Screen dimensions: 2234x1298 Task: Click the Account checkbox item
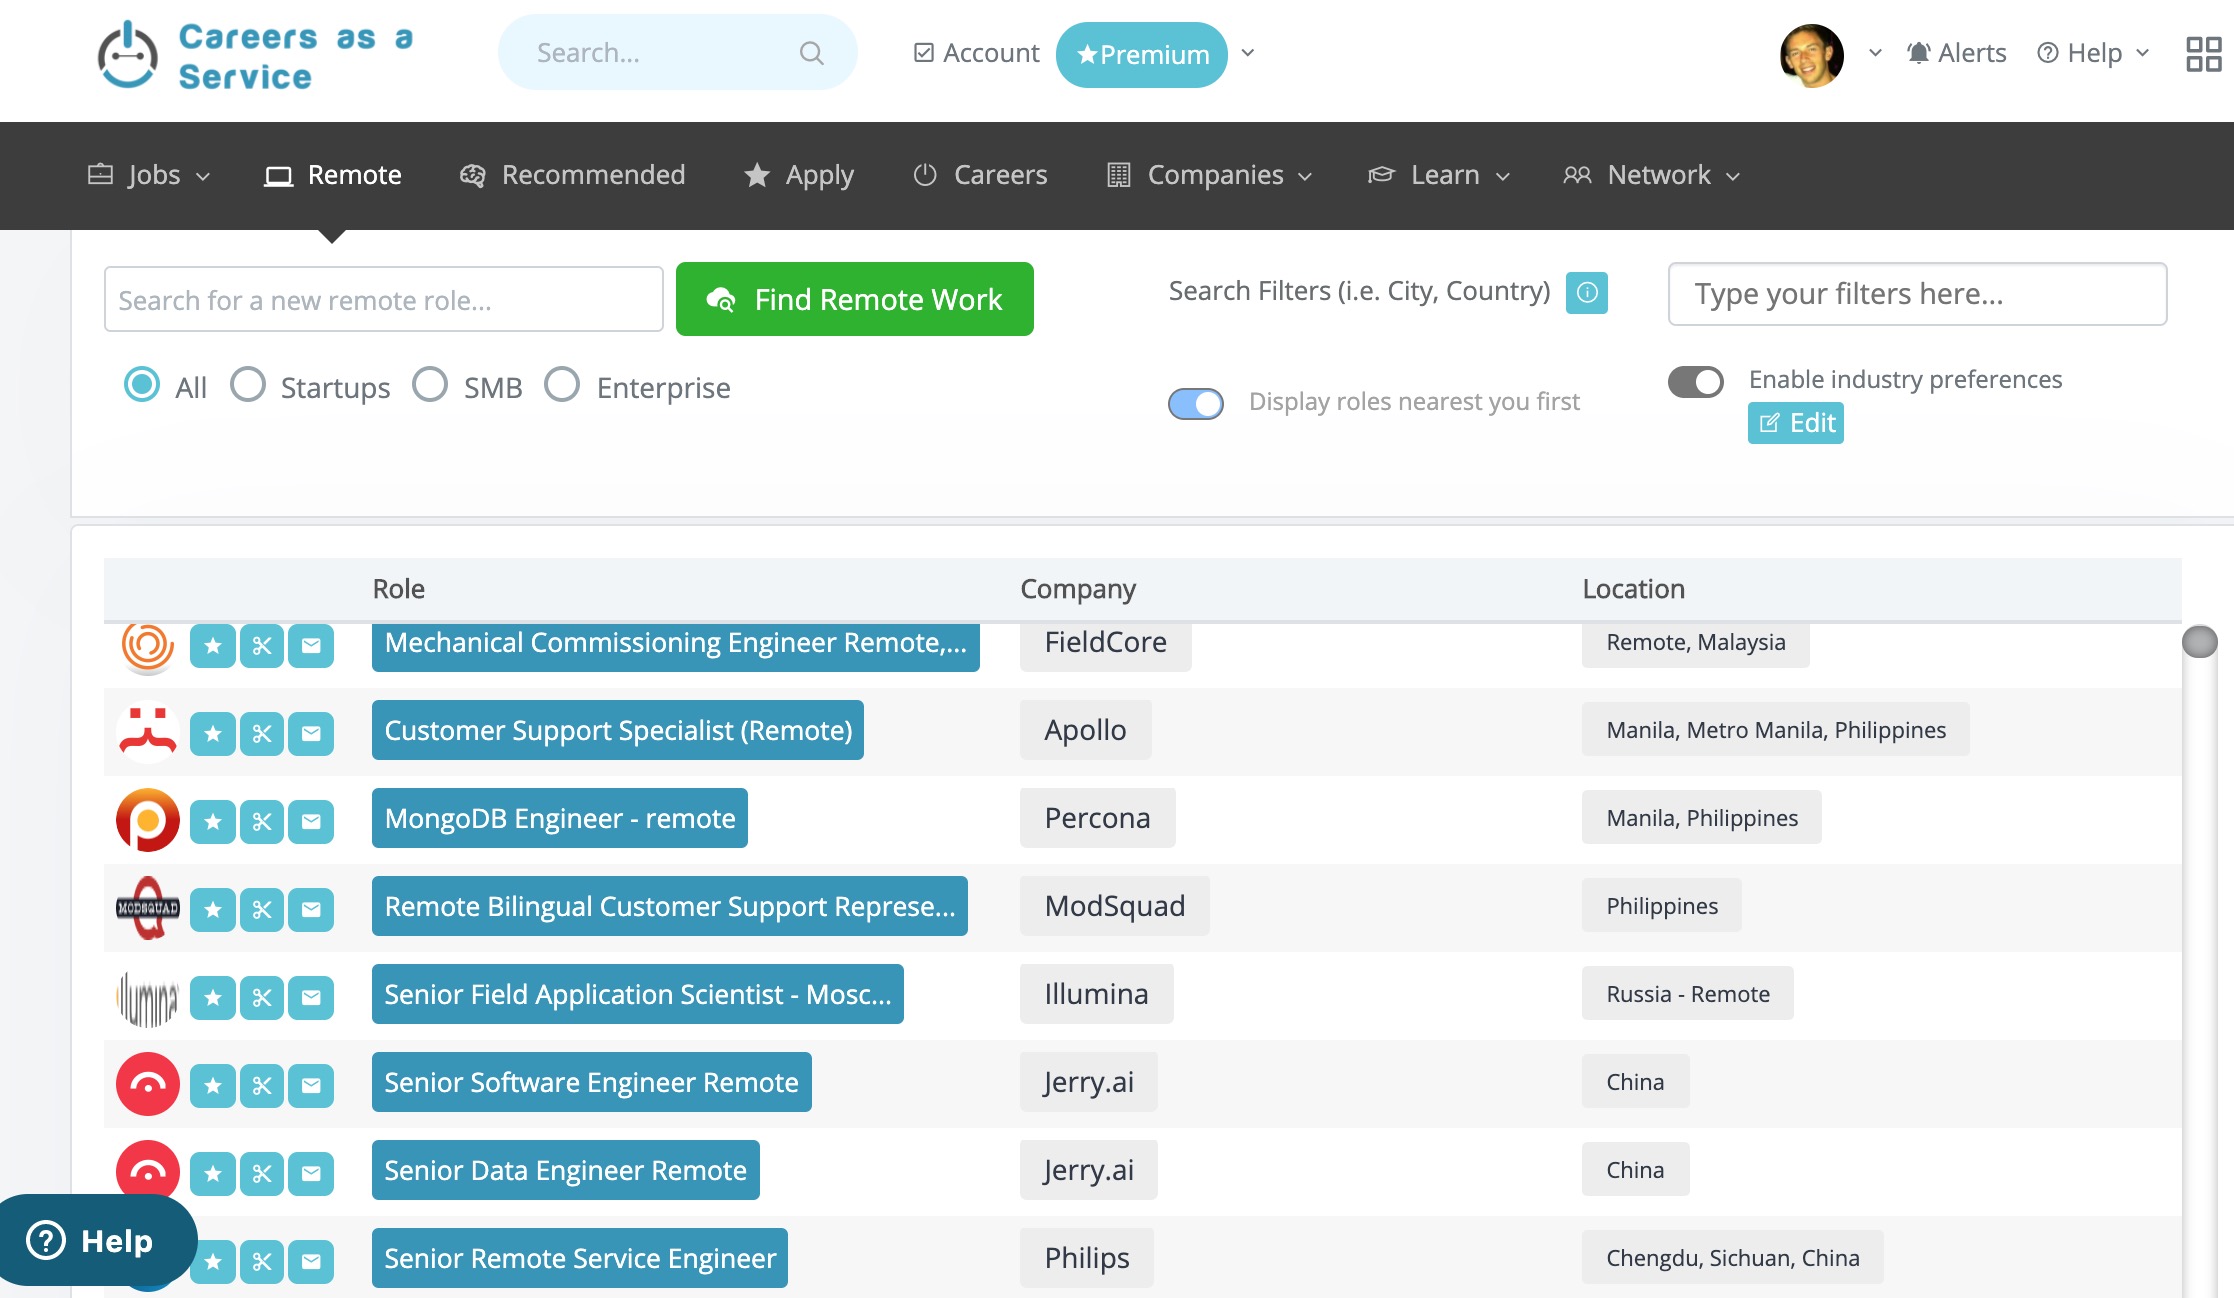tap(976, 53)
